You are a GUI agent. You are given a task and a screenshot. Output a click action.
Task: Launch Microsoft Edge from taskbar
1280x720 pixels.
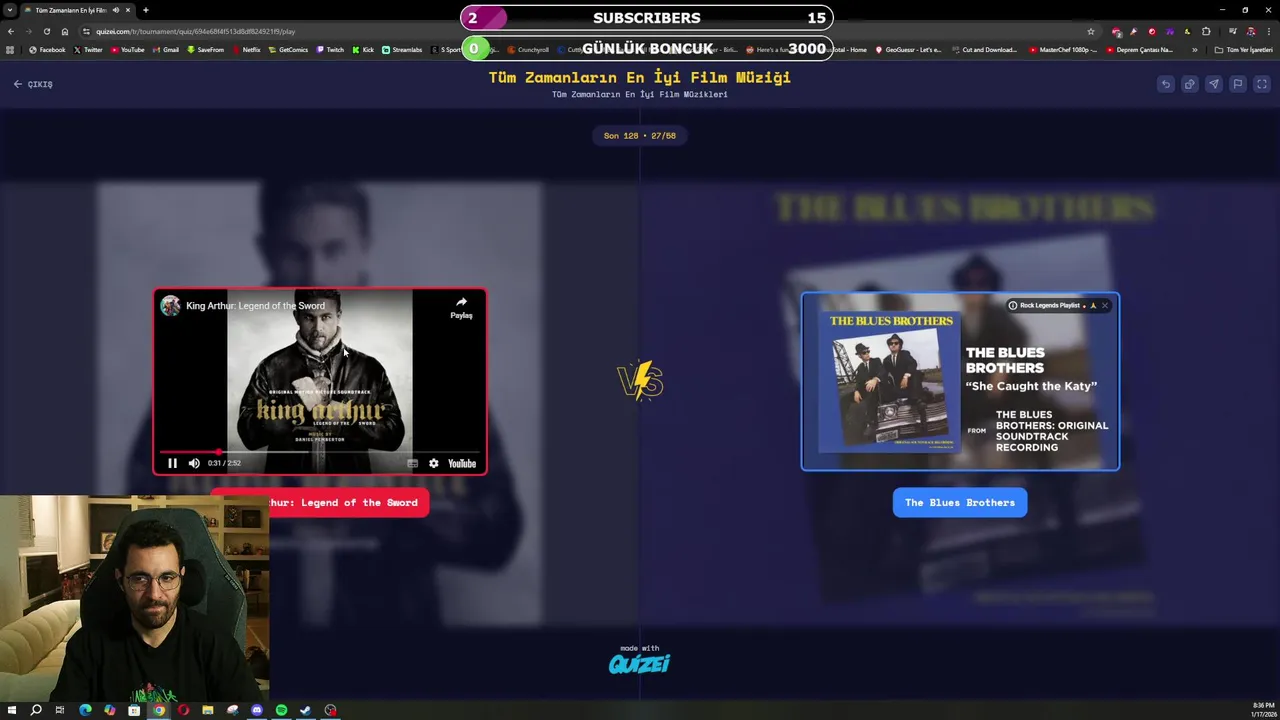(x=85, y=710)
